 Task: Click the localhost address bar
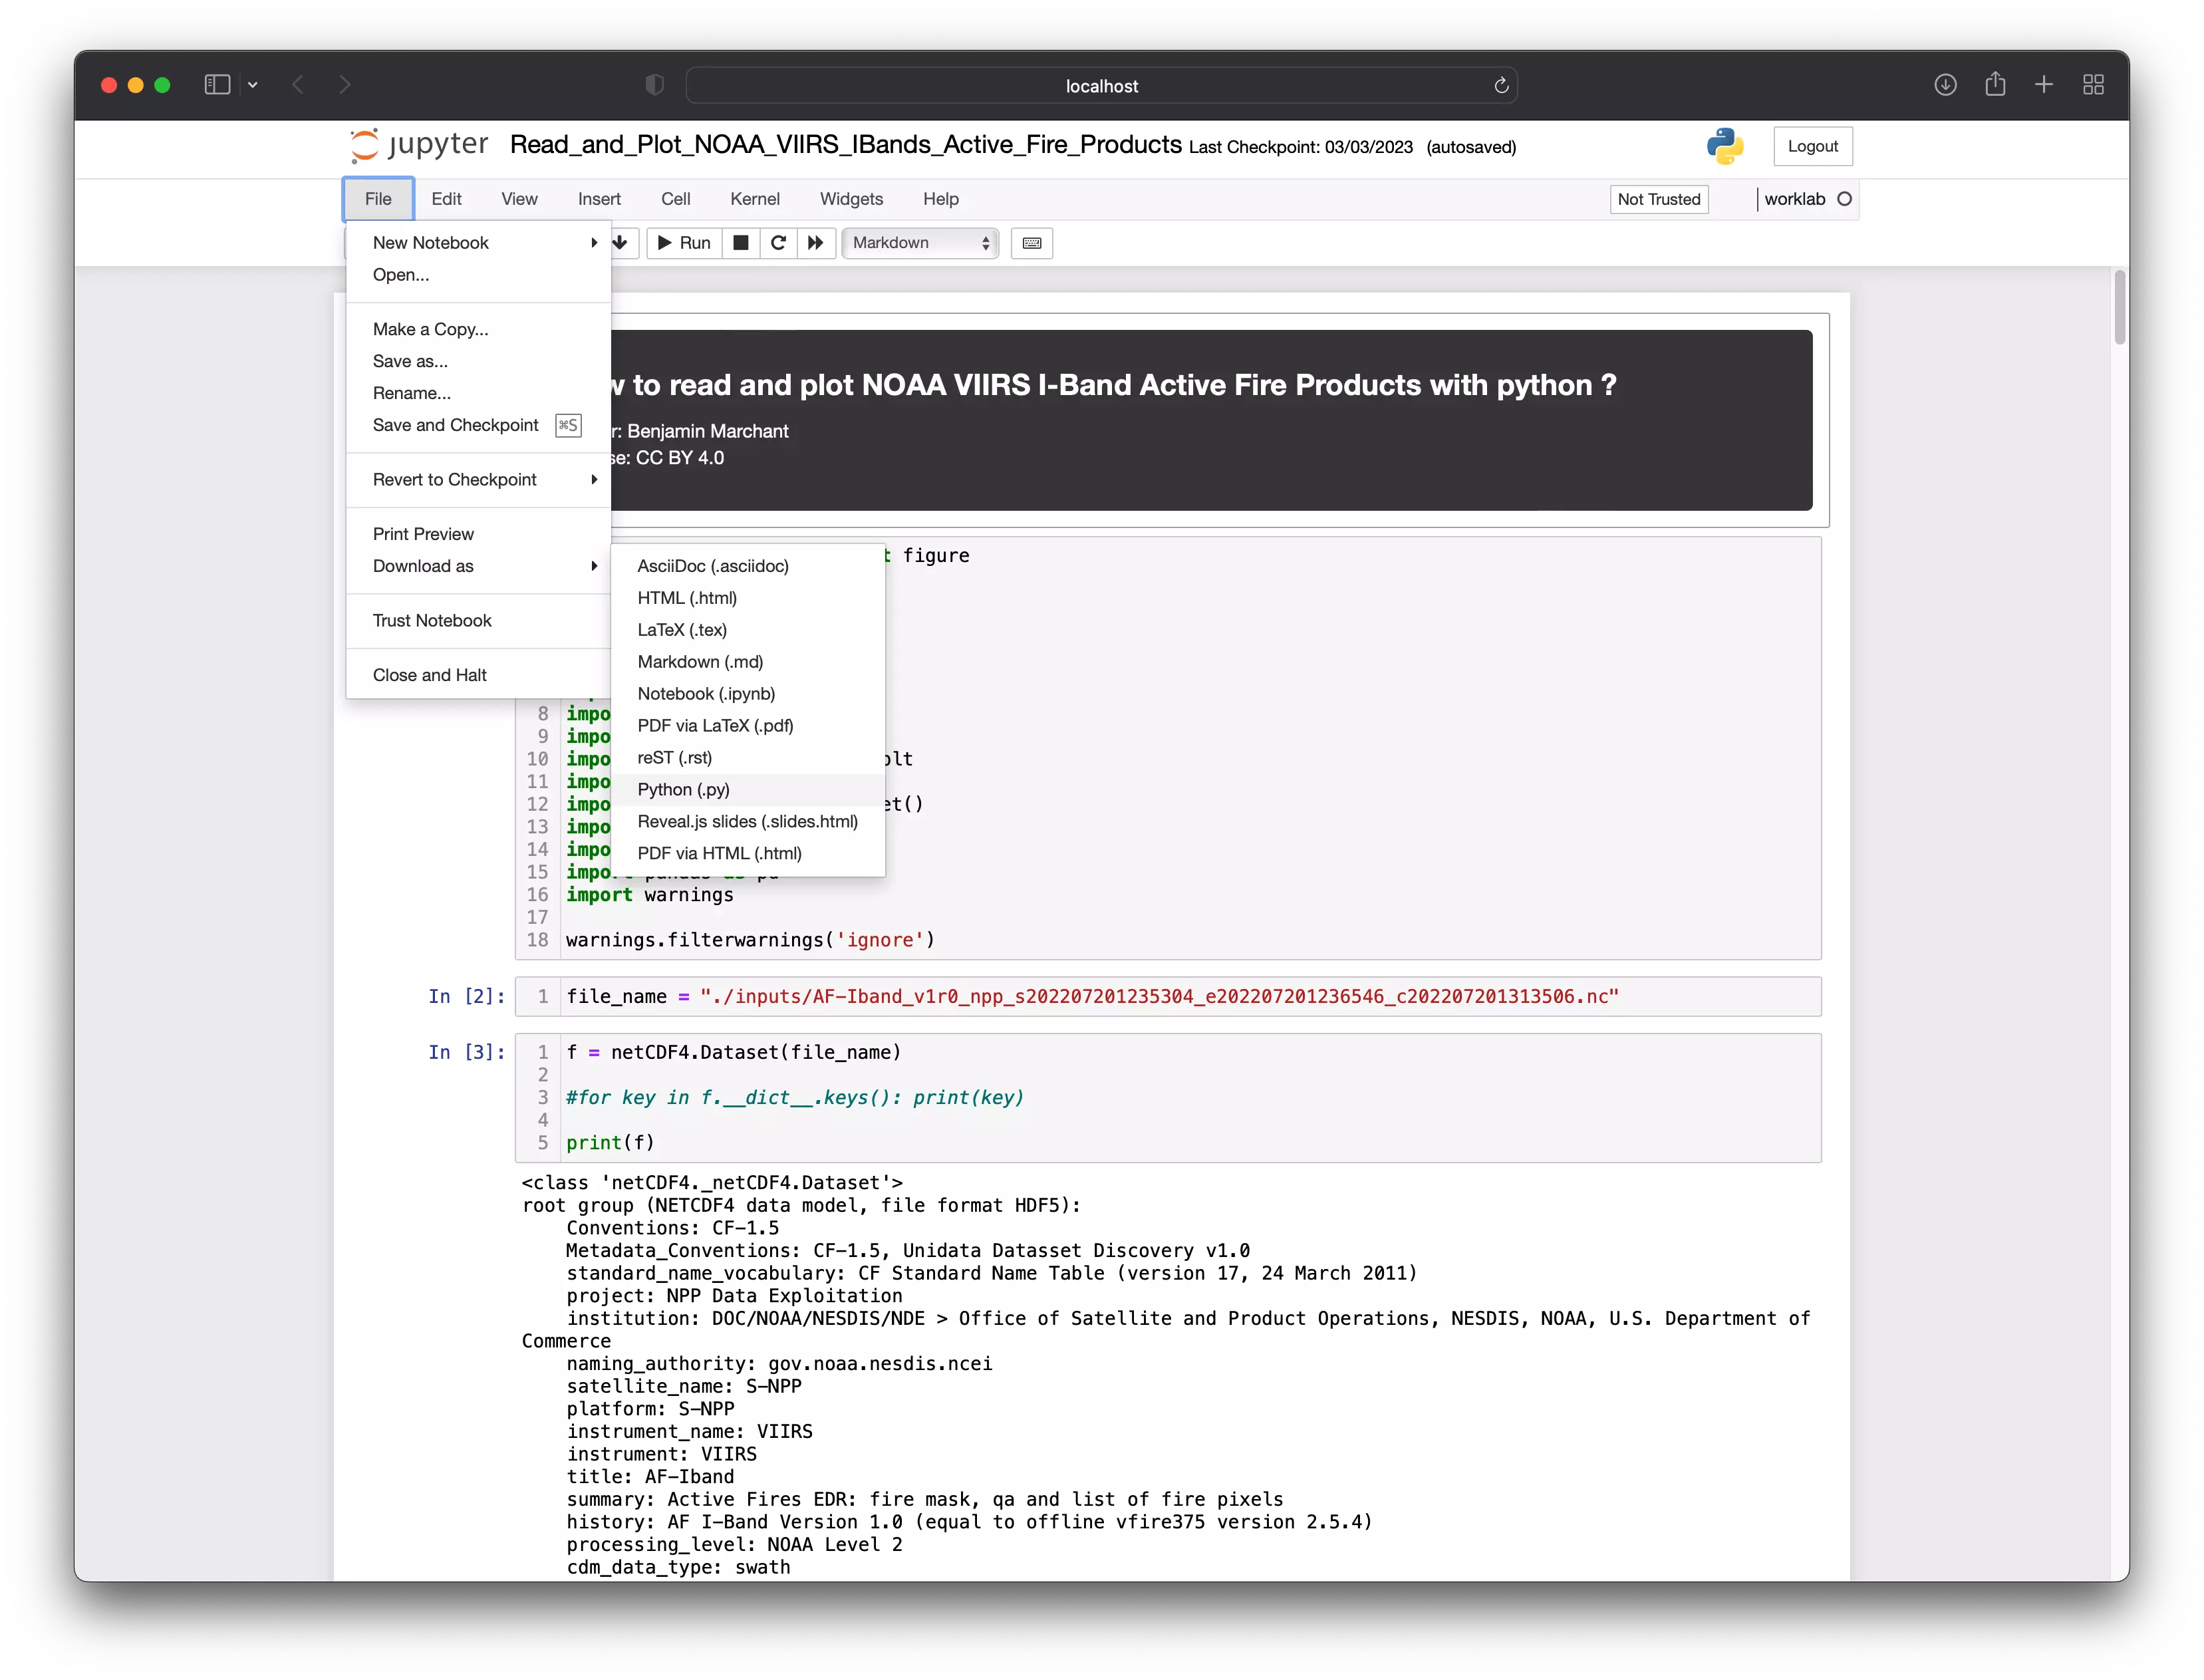pos(1100,86)
